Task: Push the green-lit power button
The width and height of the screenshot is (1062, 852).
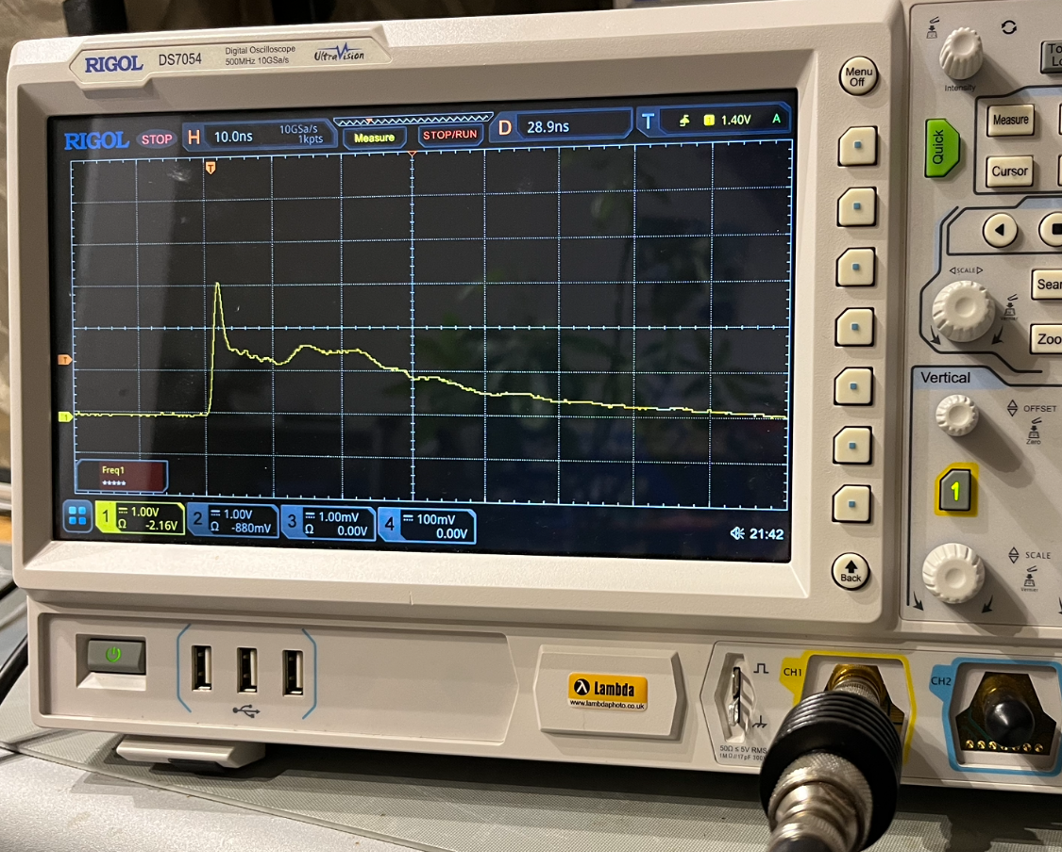Action: (116, 656)
